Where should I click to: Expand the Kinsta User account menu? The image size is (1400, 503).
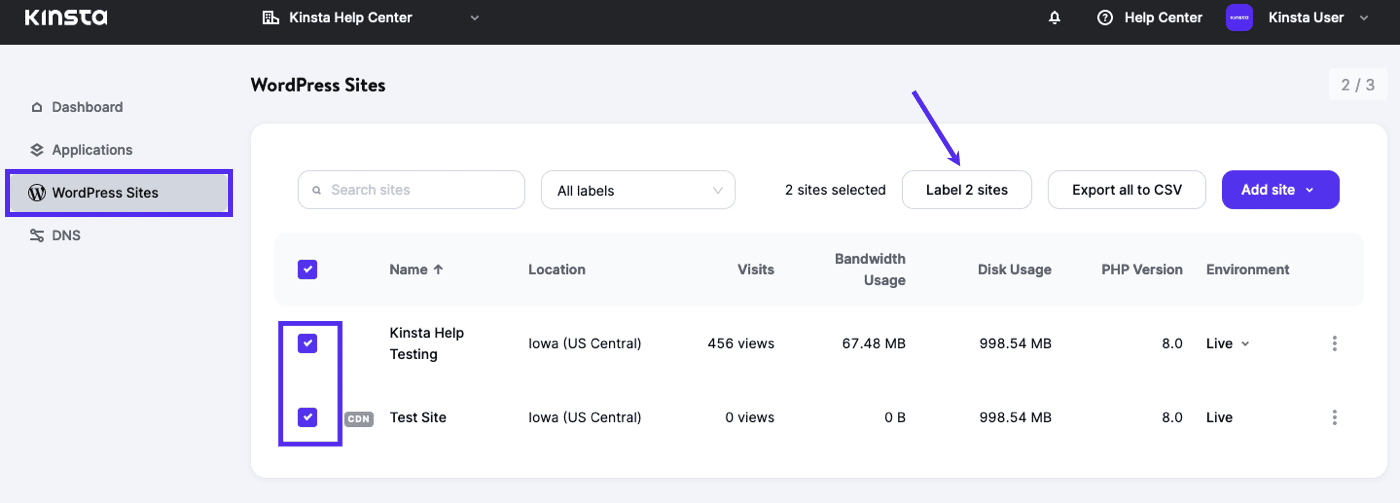(x=1365, y=18)
